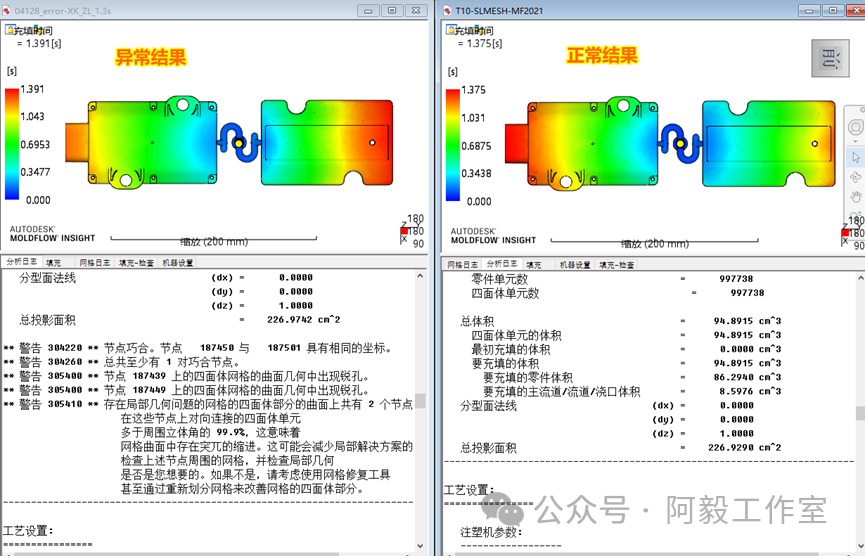Open 机器设置 tab in right window
This screenshot has height=556, width=865.
(575, 265)
